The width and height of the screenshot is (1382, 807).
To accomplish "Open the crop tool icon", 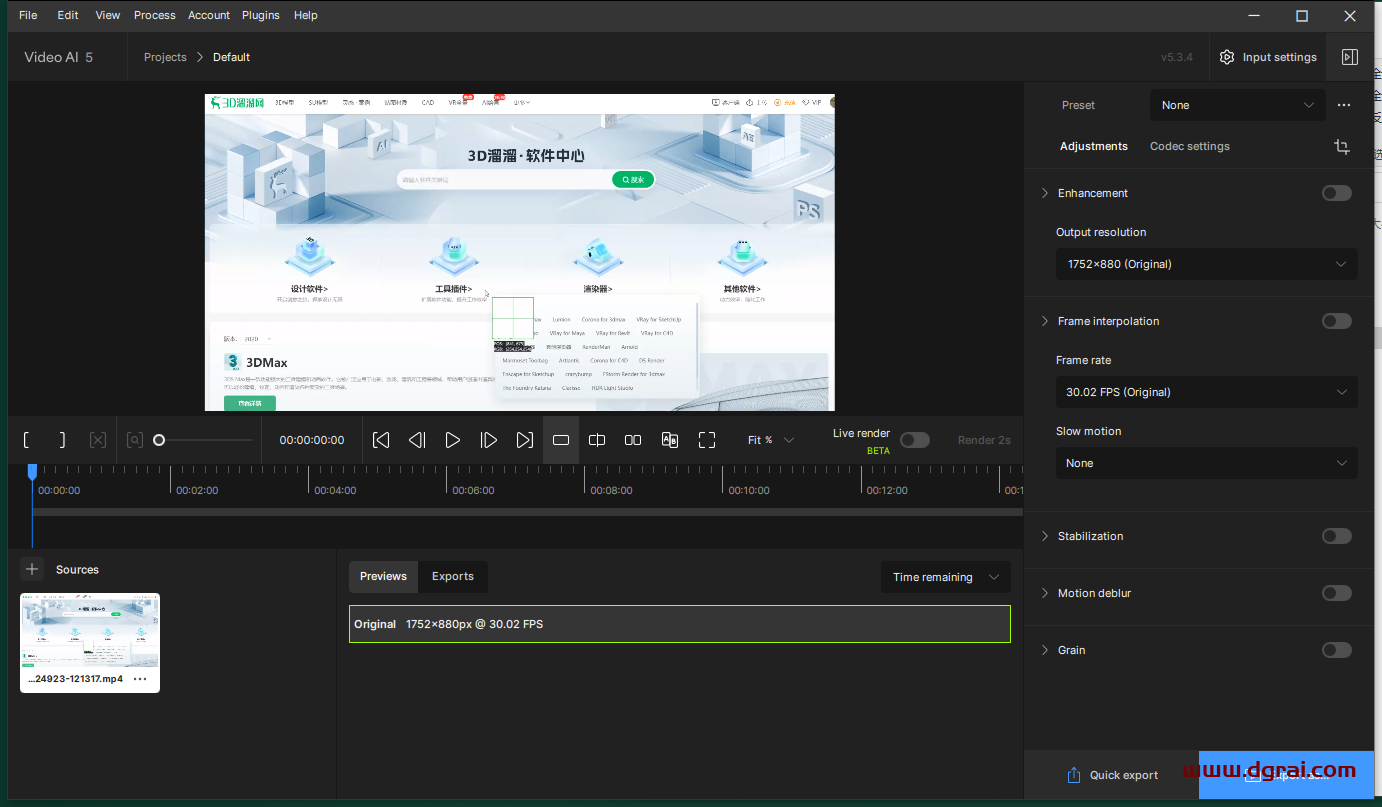I will (1341, 147).
